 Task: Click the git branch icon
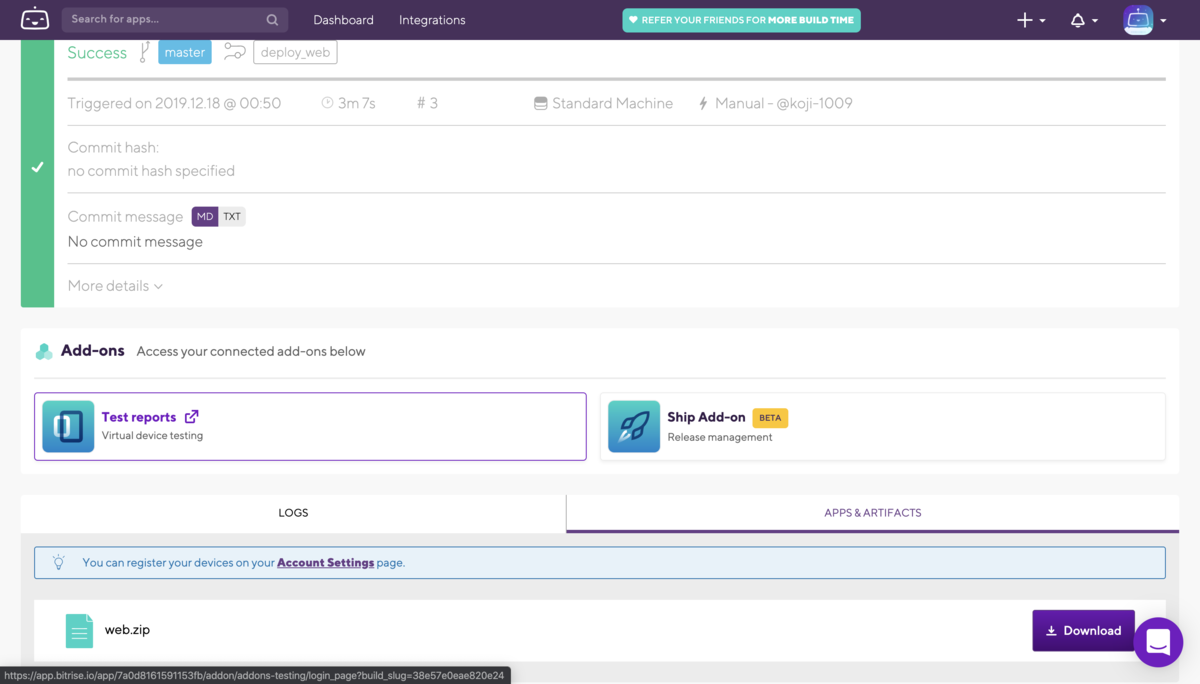144,52
